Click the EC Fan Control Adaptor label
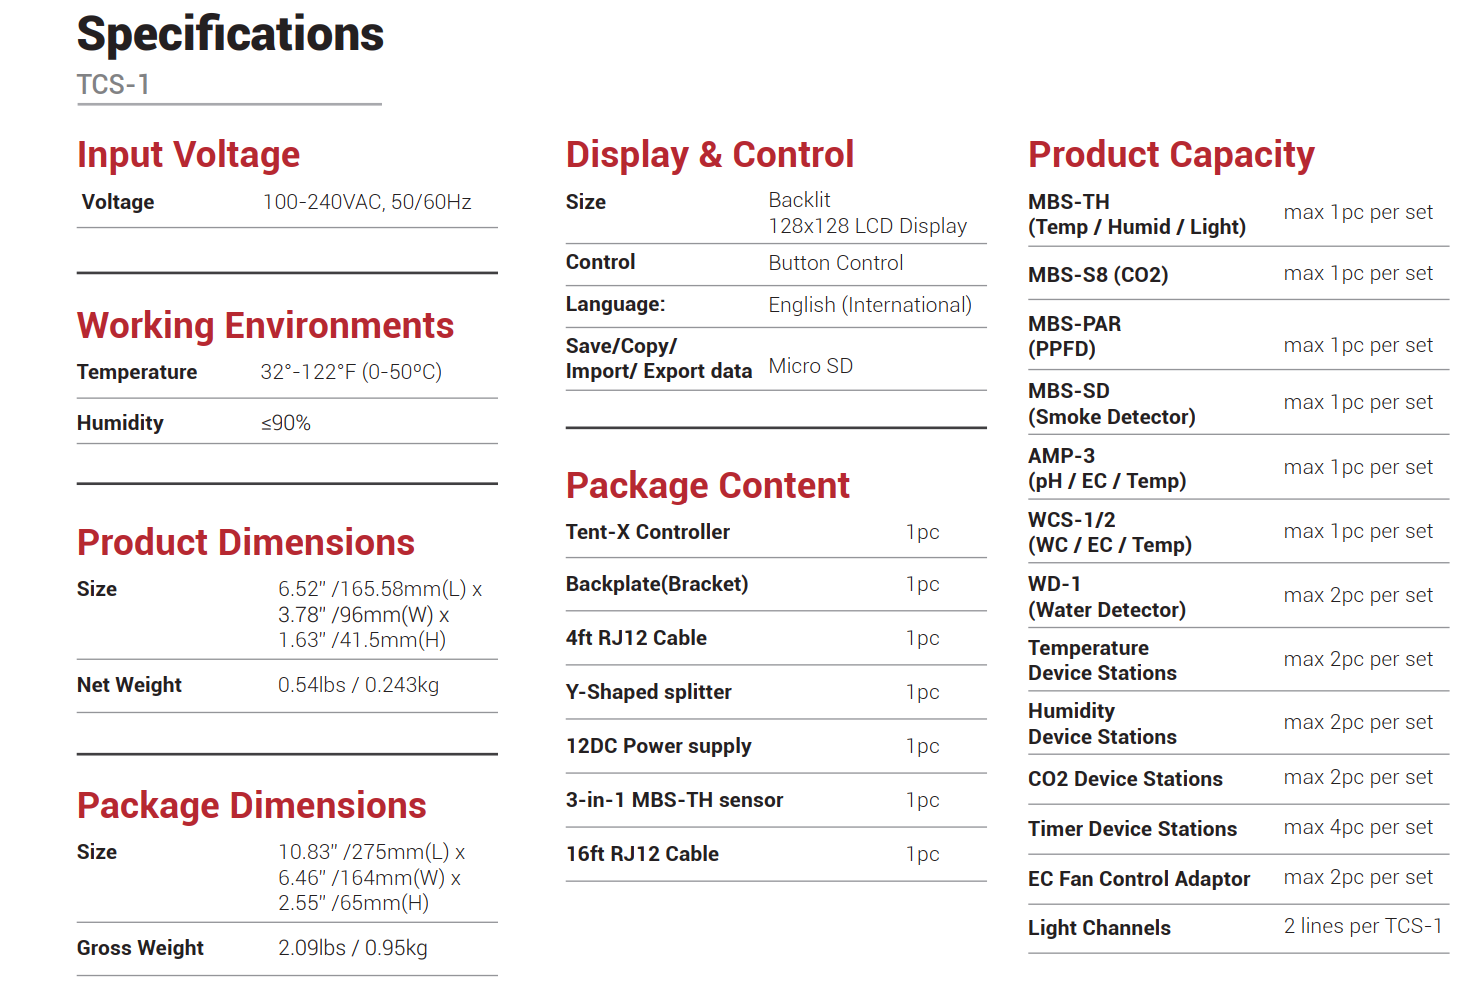 click(x=1139, y=879)
